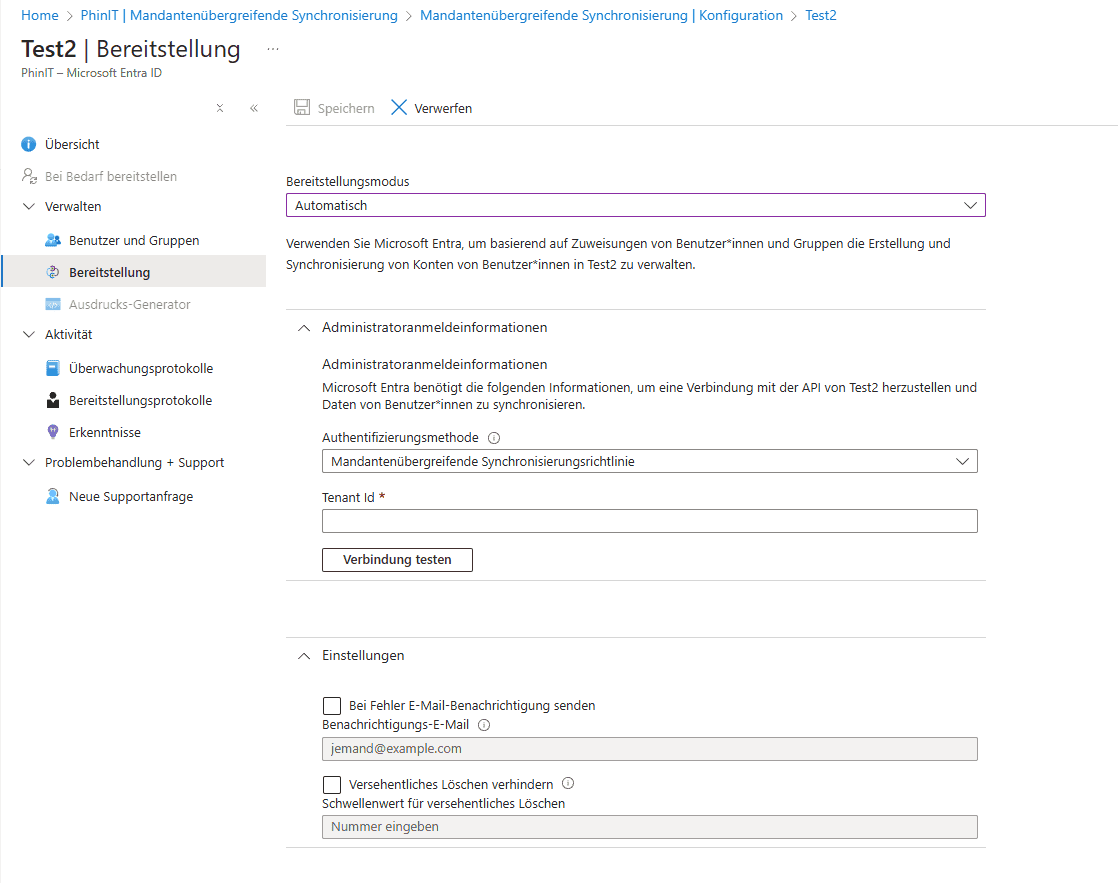
Task: Open Bereitstellung in the sidebar menu
Action: 109,272
